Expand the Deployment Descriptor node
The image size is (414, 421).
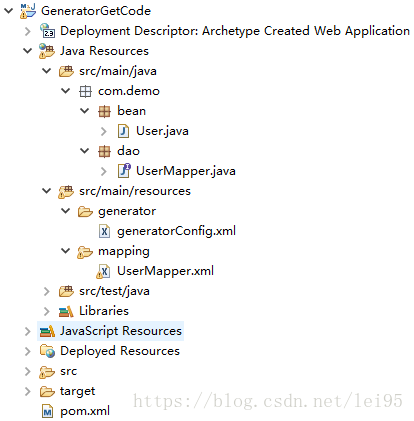coord(28,31)
